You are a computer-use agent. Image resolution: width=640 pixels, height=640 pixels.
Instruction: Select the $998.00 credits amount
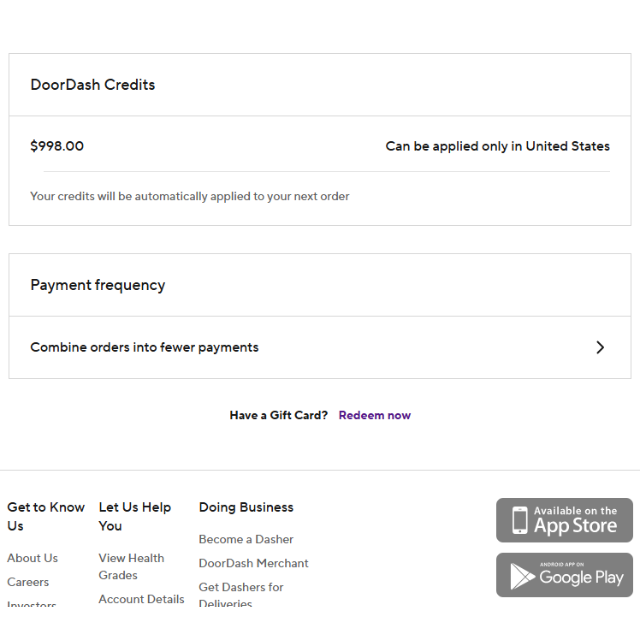(57, 146)
